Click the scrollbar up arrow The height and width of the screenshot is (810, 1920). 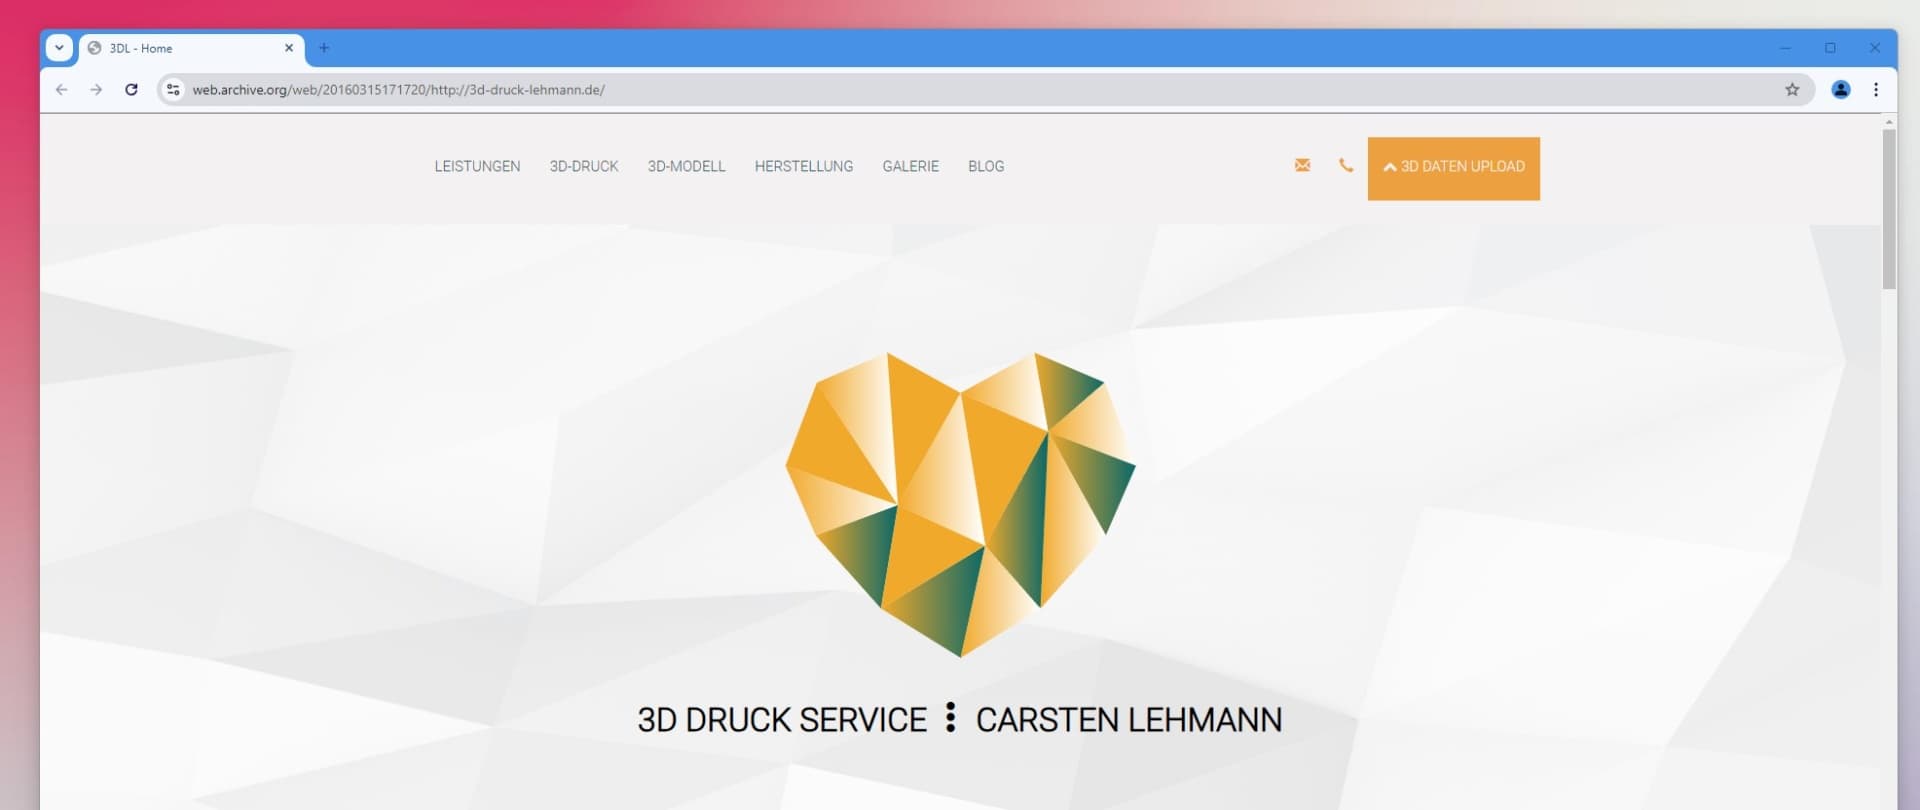click(1889, 121)
